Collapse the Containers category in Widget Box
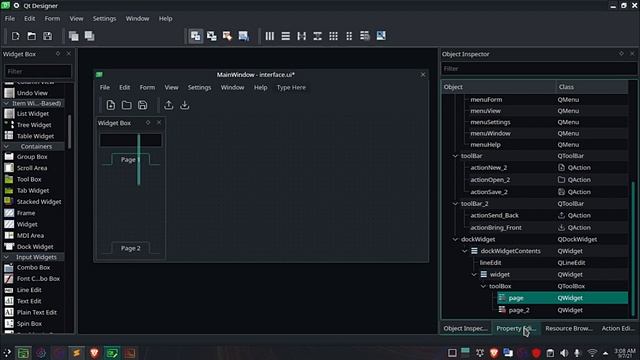Screen dimensions: 640x360 click(6, 147)
